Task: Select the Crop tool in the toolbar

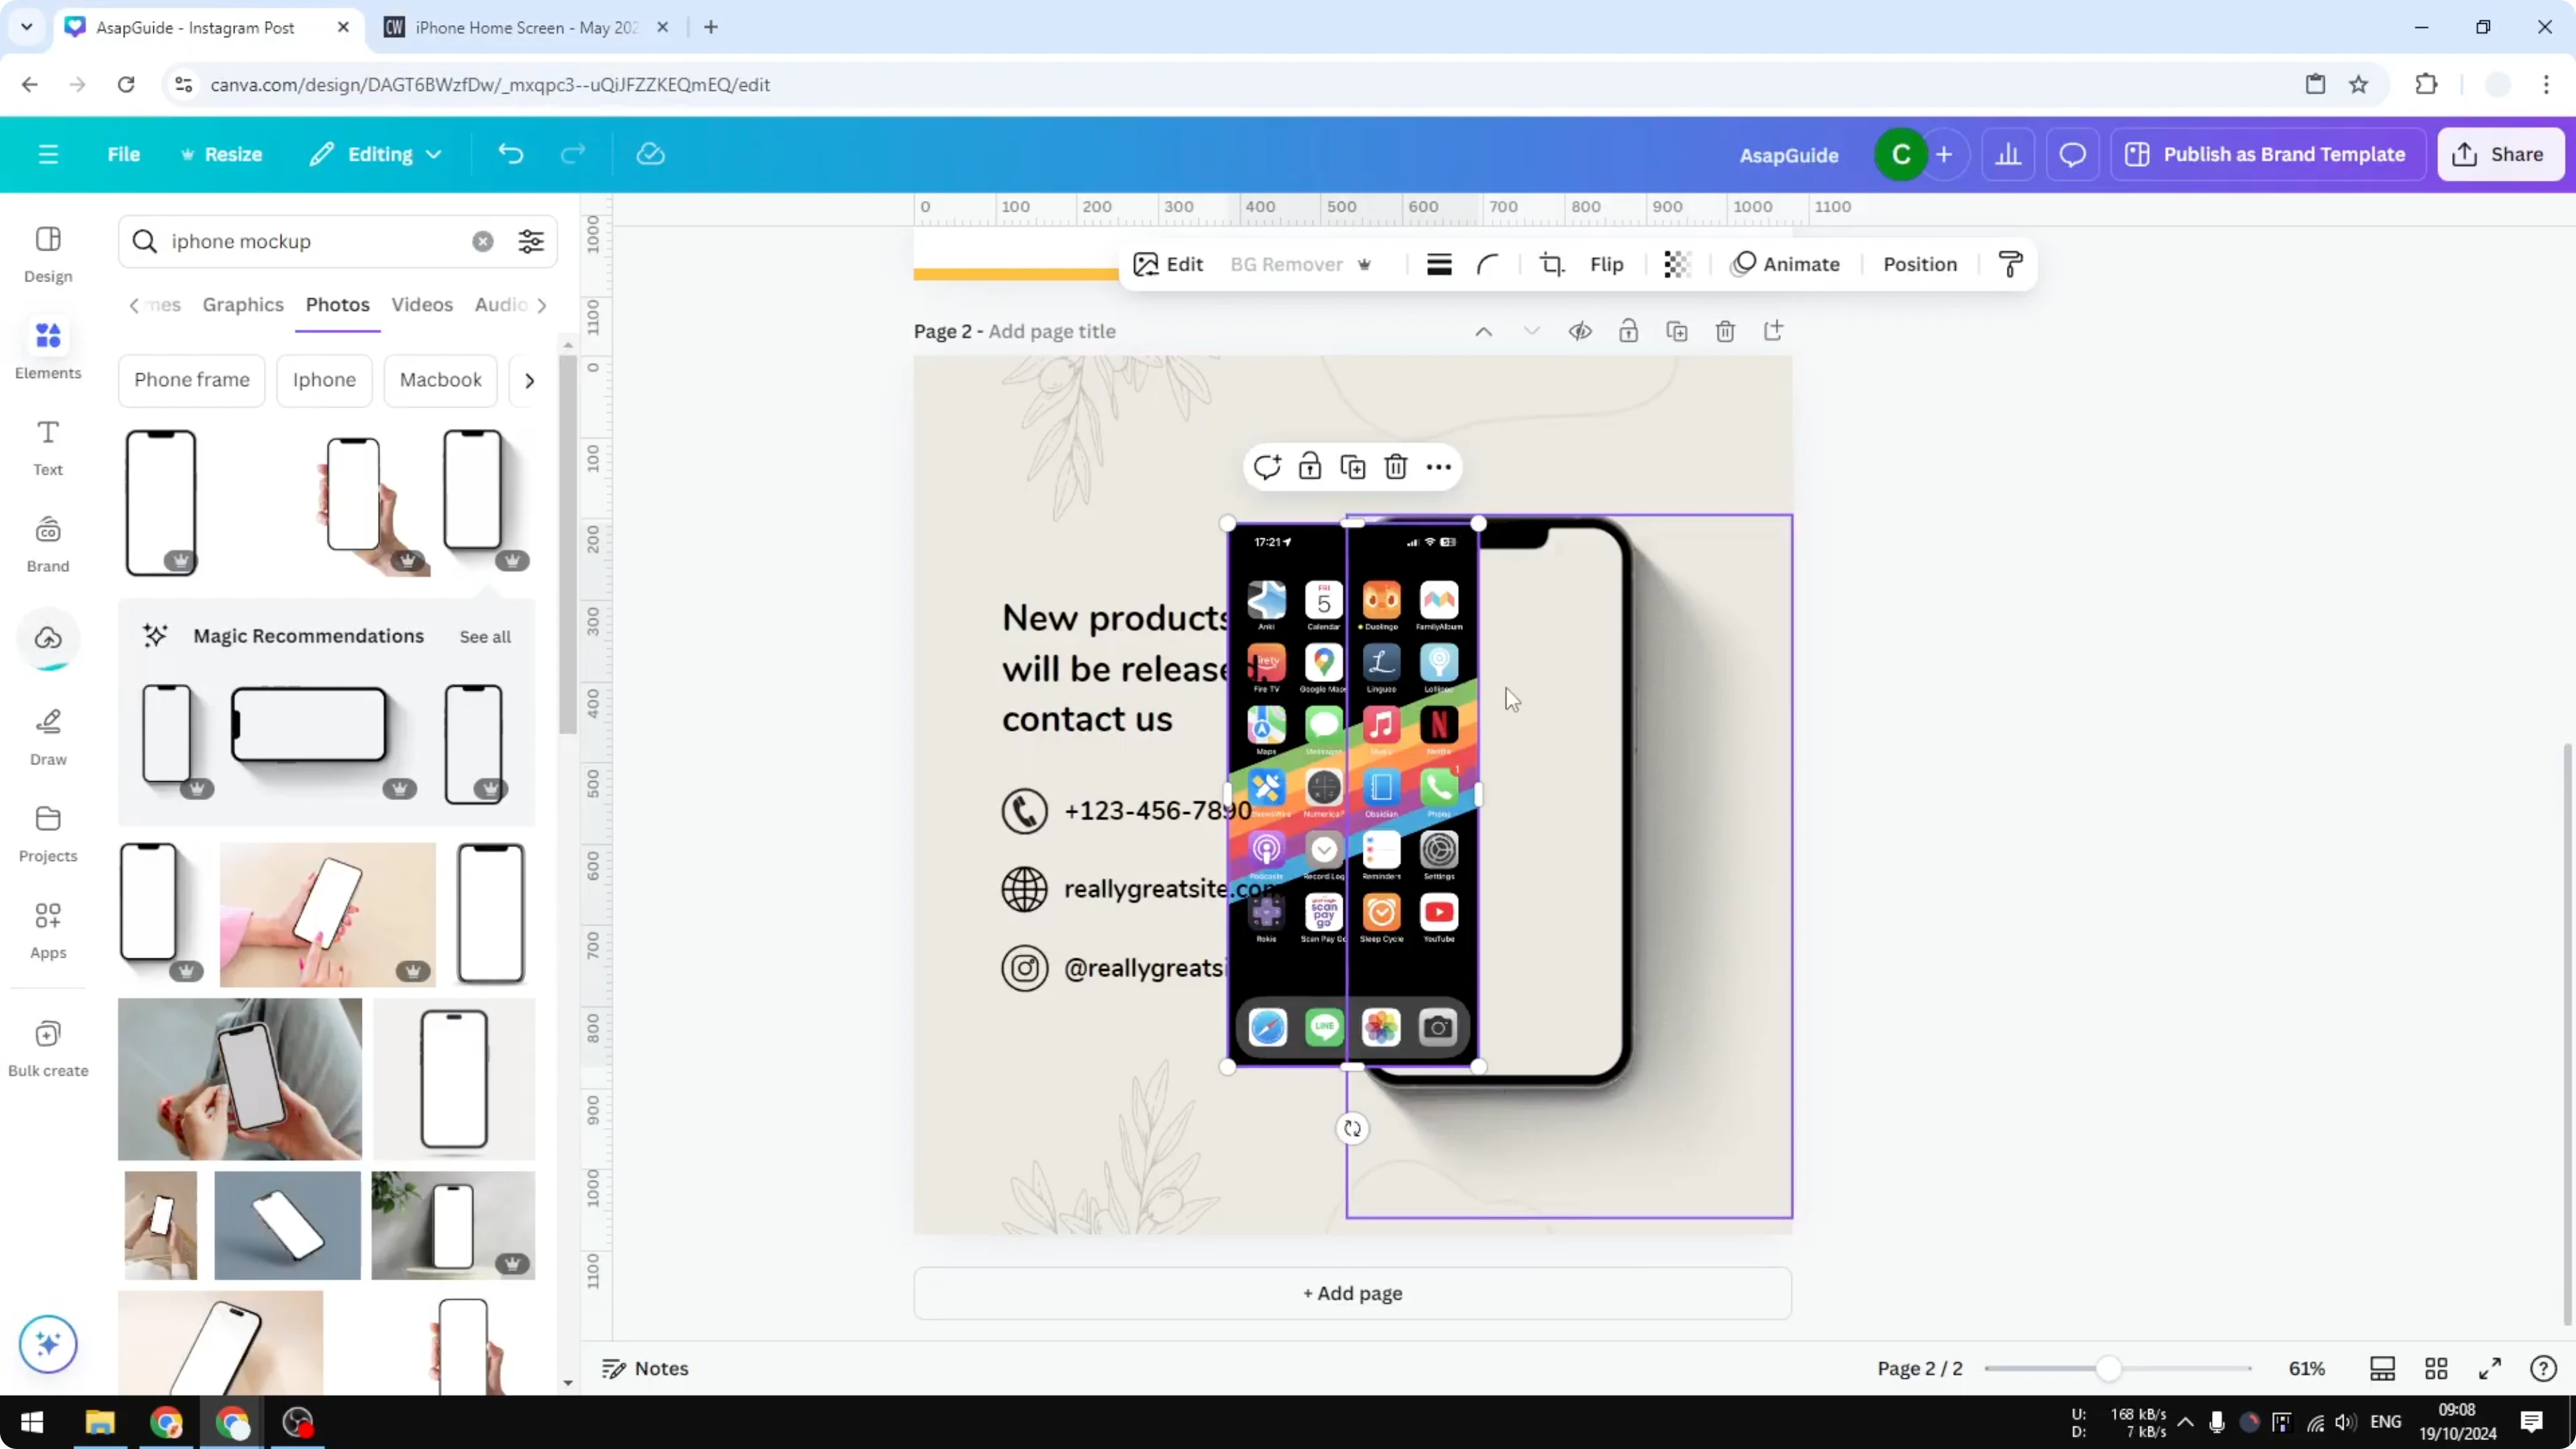Action: click(x=1551, y=264)
